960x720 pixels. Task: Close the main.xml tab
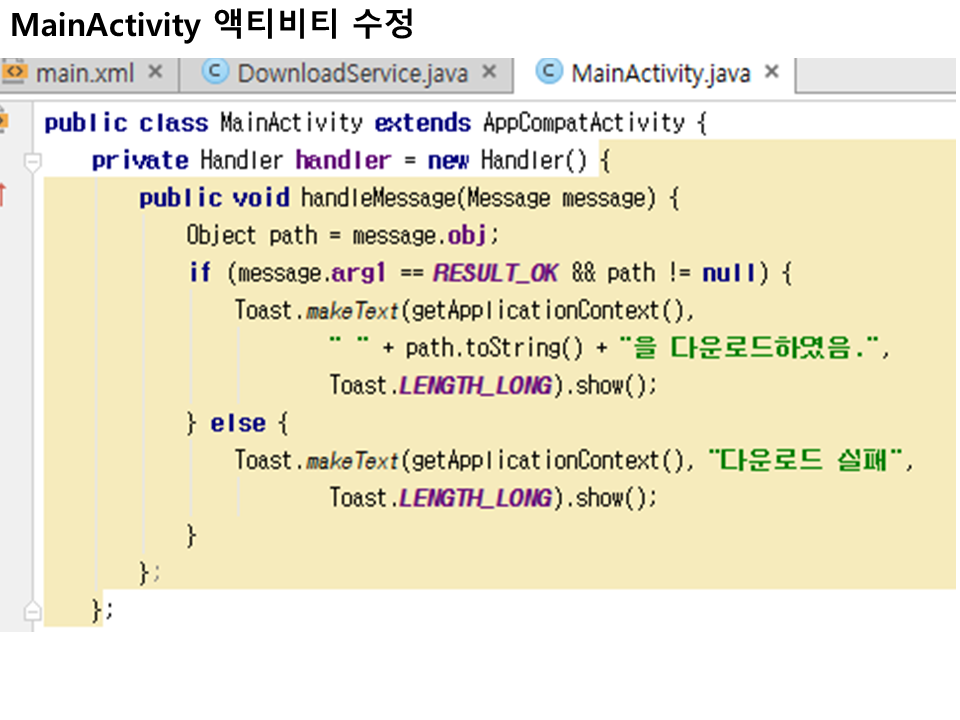point(155,72)
